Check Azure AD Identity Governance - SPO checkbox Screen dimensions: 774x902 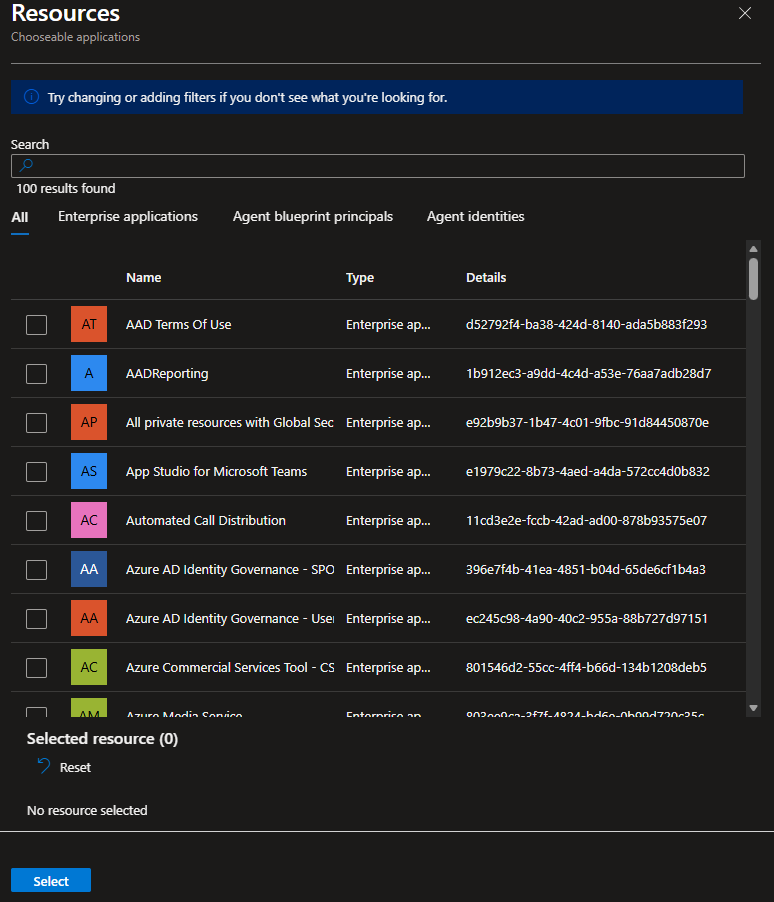pyautogui.click(x=36, y=570)
